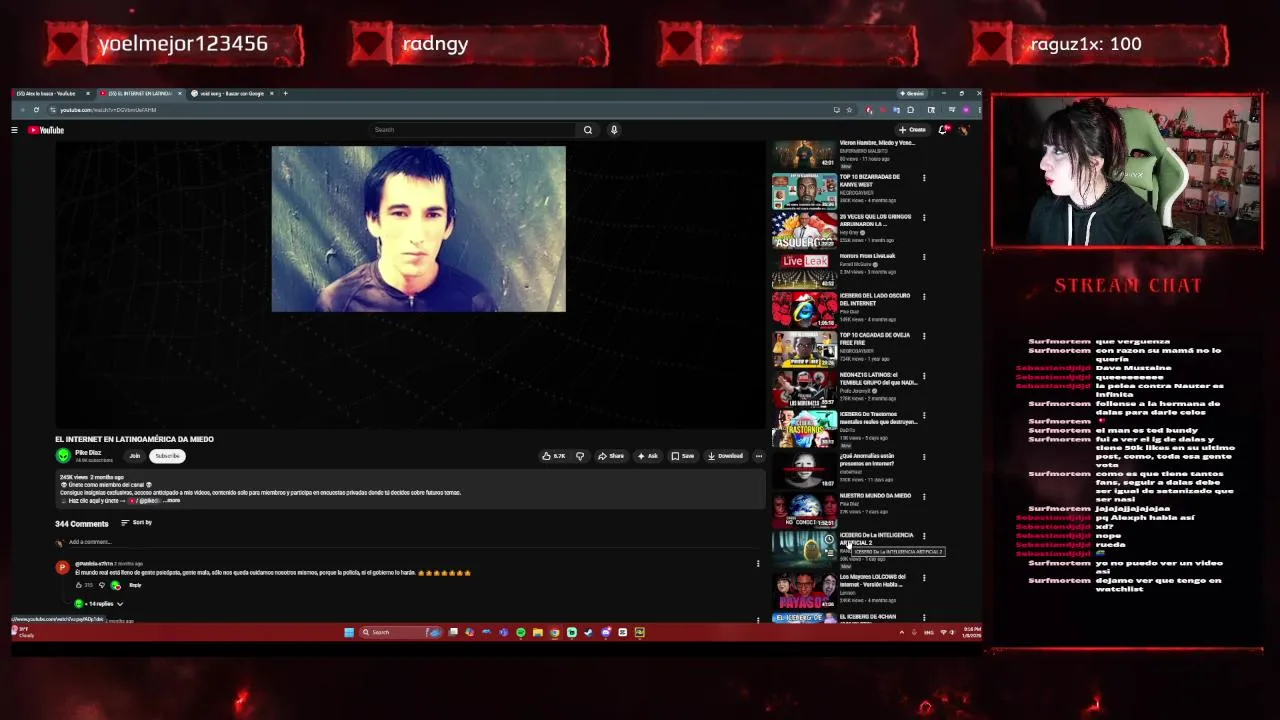Open the Windows Start button on the taskbar
The height and width of the screenshot is (720, 1280).
348,632
